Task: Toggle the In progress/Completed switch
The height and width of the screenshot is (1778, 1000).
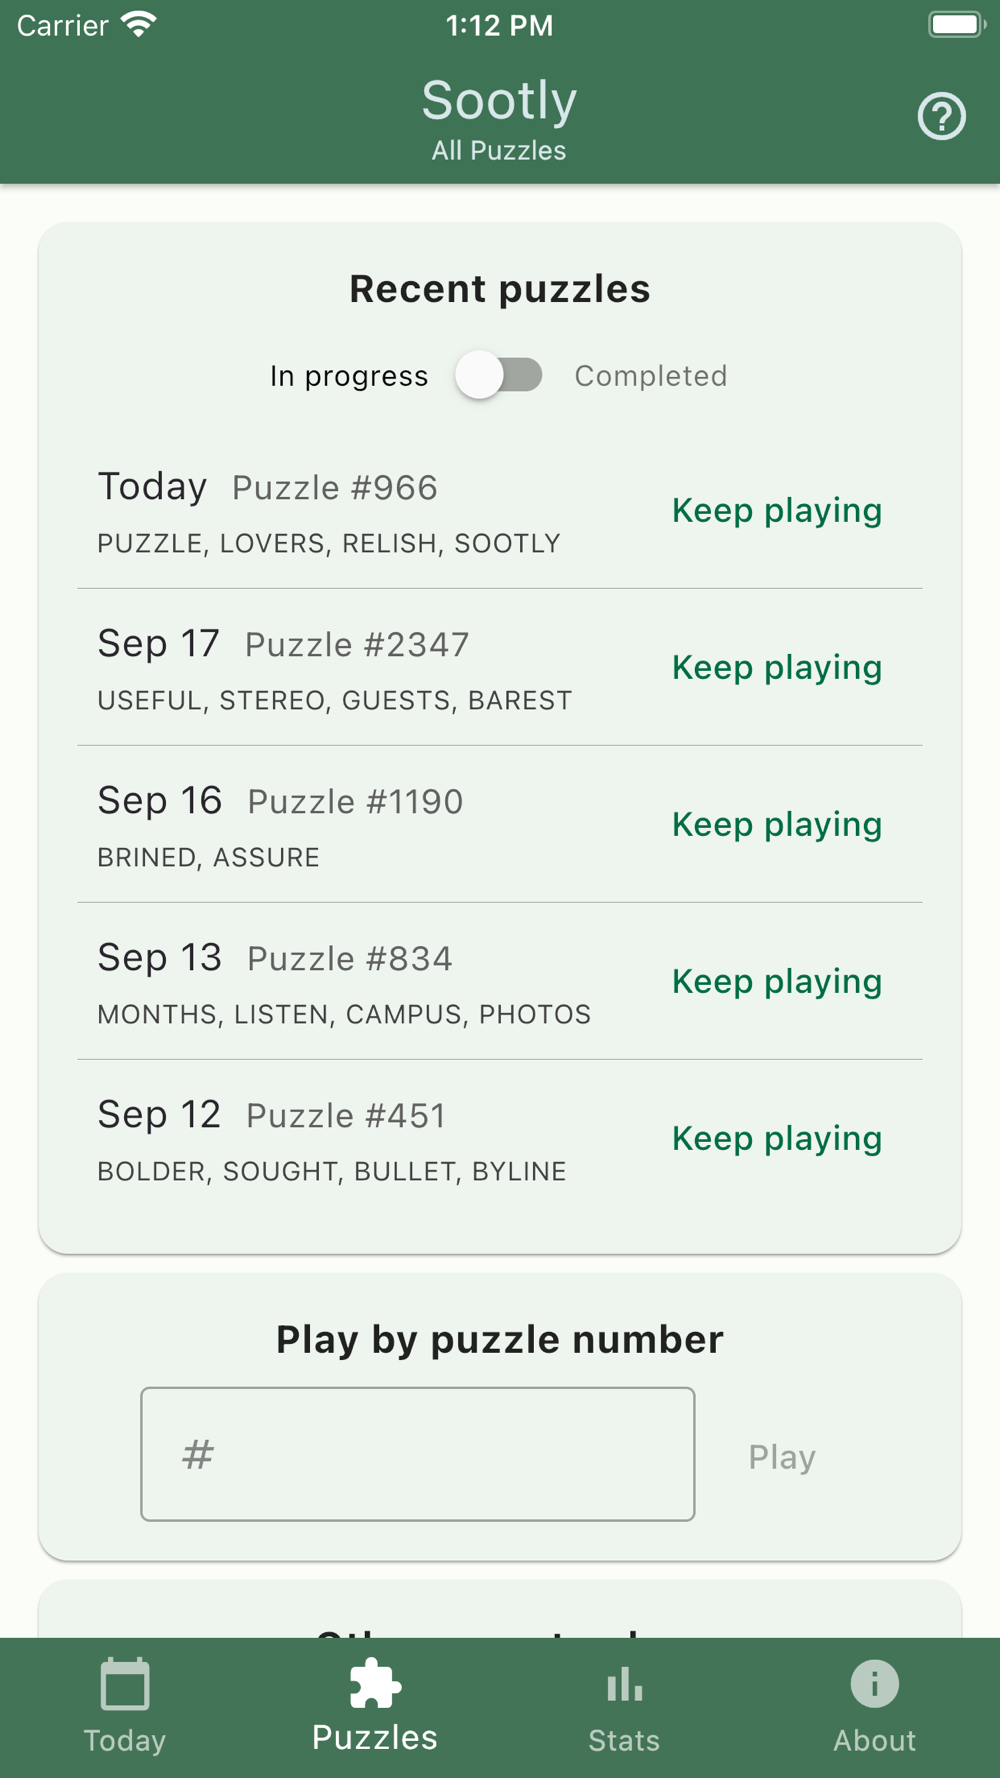Action: (x=499, y=376)
